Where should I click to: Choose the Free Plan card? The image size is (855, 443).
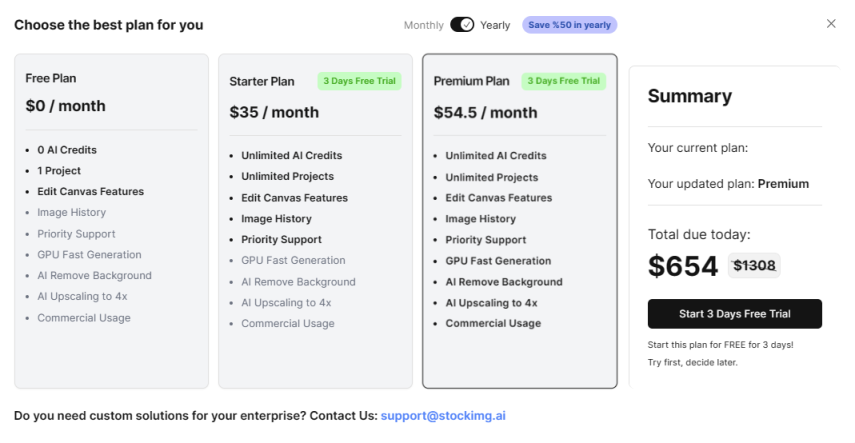click(x=111, y=220)
